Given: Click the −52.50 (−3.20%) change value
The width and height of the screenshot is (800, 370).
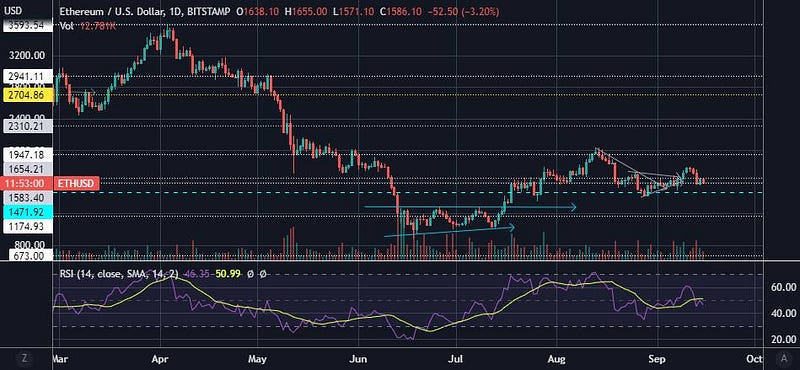Looking at the screenshot, I should 463,11.
